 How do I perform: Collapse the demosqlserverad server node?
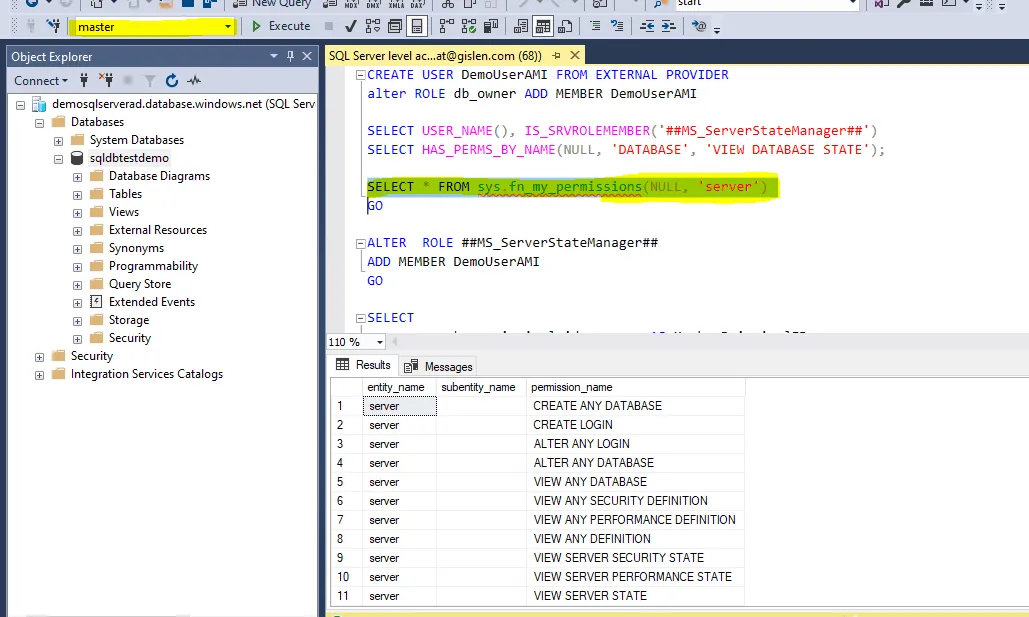pyautogui.click(x=20, y=104)
